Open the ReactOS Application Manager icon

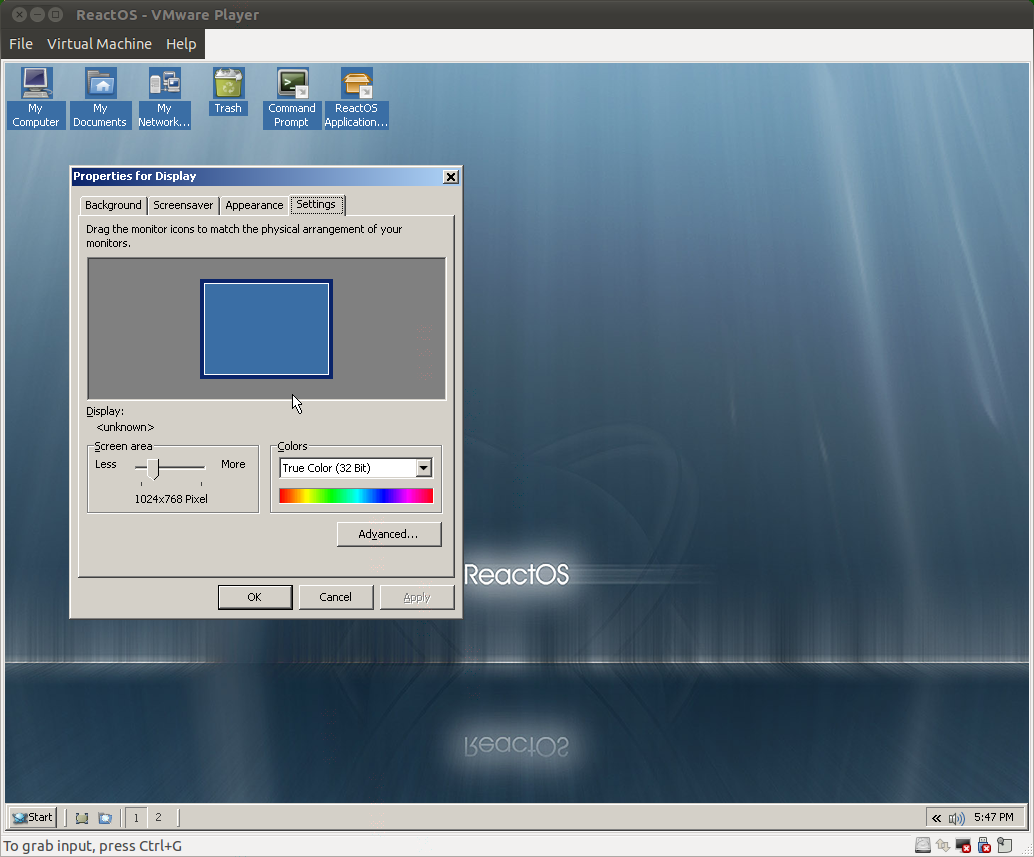click(x=356, y=90)
